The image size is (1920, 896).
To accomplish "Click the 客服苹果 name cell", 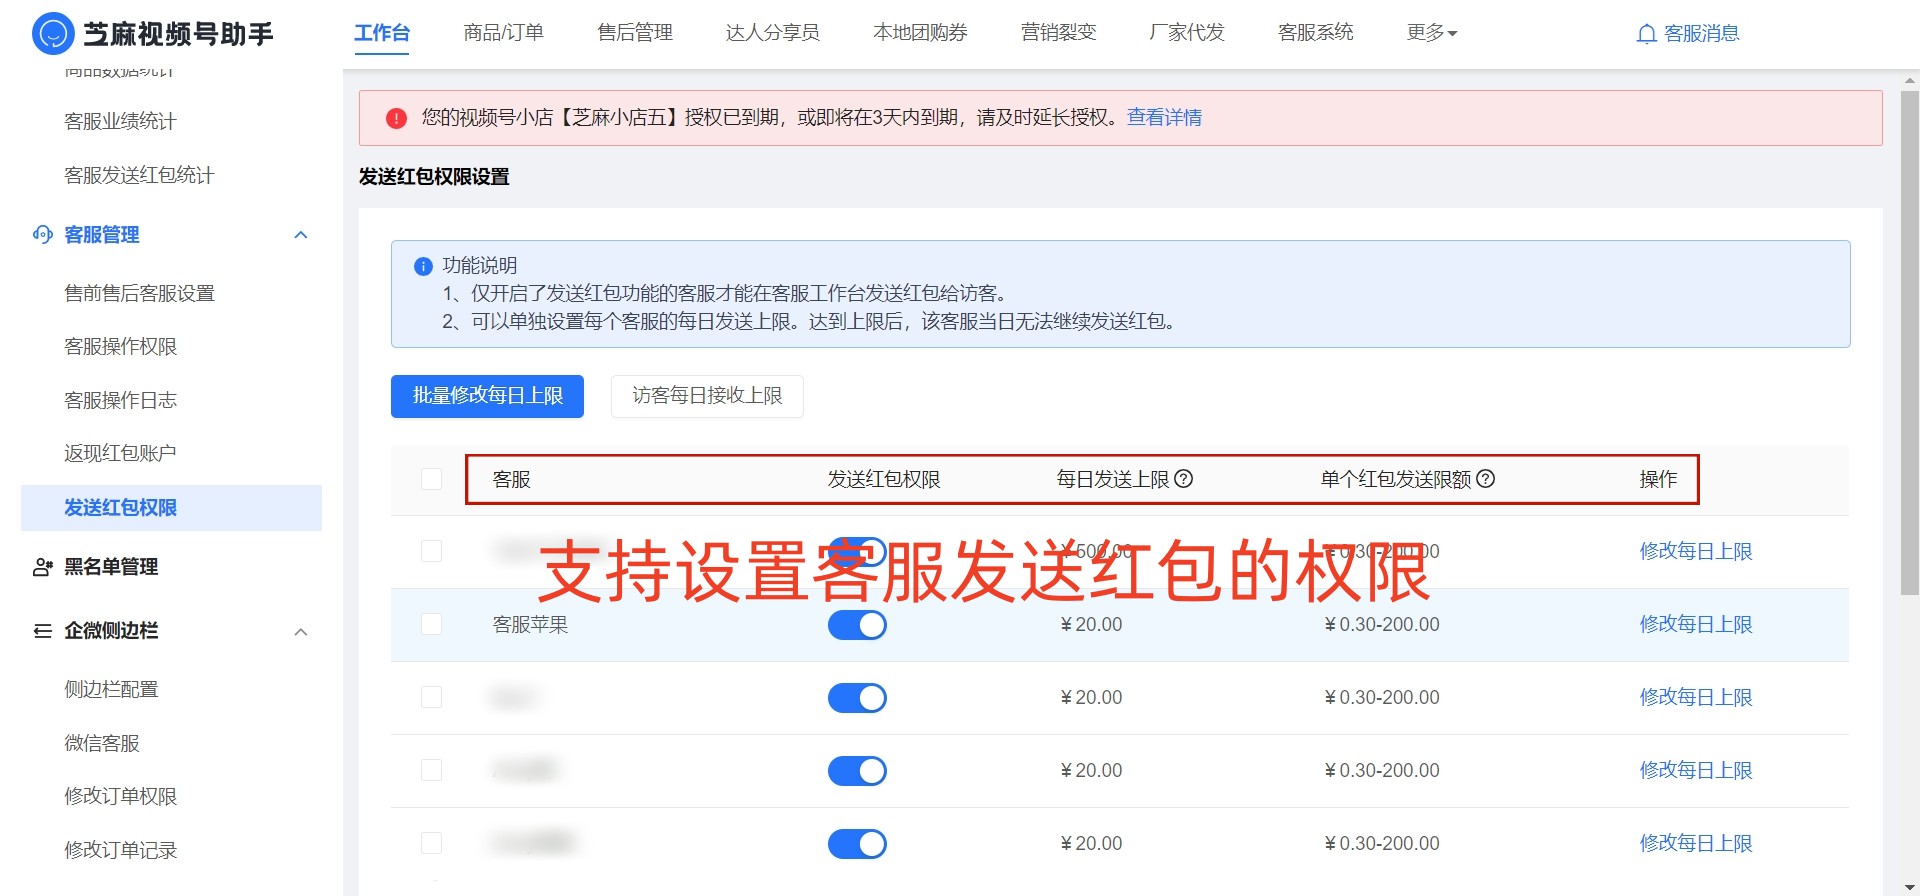I will 530,625.
